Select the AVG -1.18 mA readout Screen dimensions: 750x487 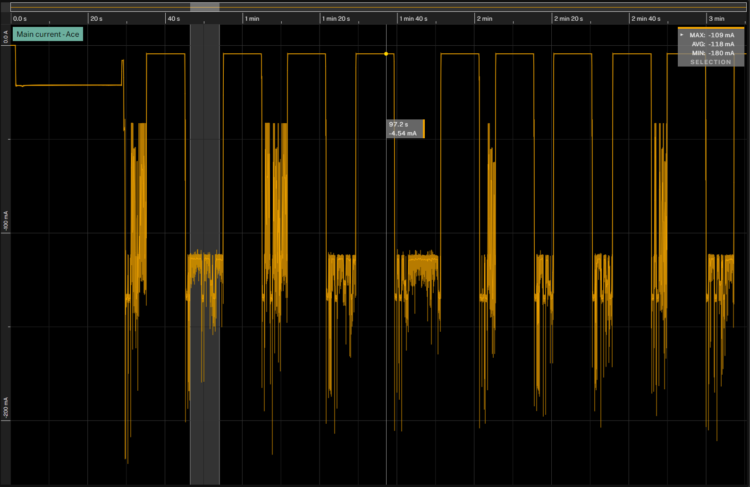click(712, 44)
